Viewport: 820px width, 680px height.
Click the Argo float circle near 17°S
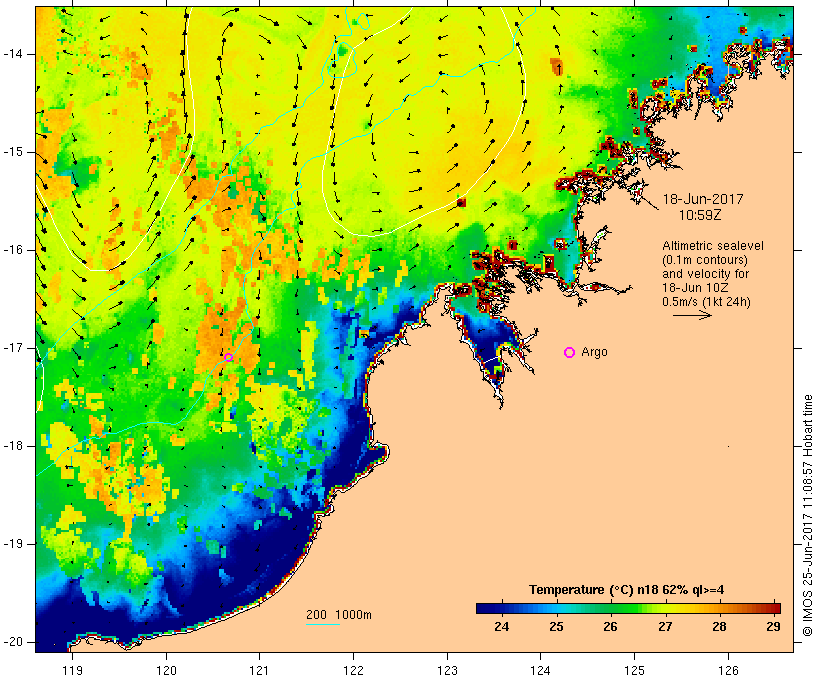click(229, 357)
